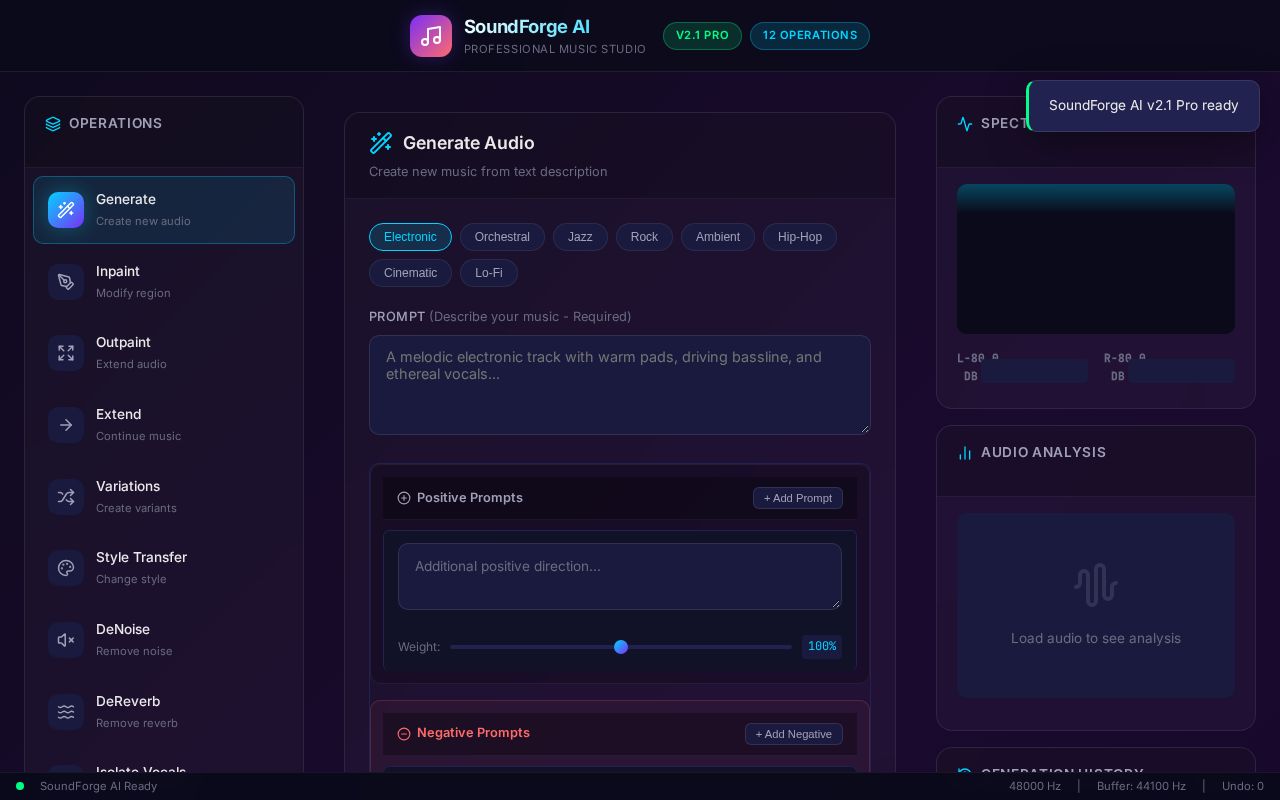Click the waveform icon in analysis placeholder
This screenshot has height=800, width=1280.
(x=1096, y=585)
